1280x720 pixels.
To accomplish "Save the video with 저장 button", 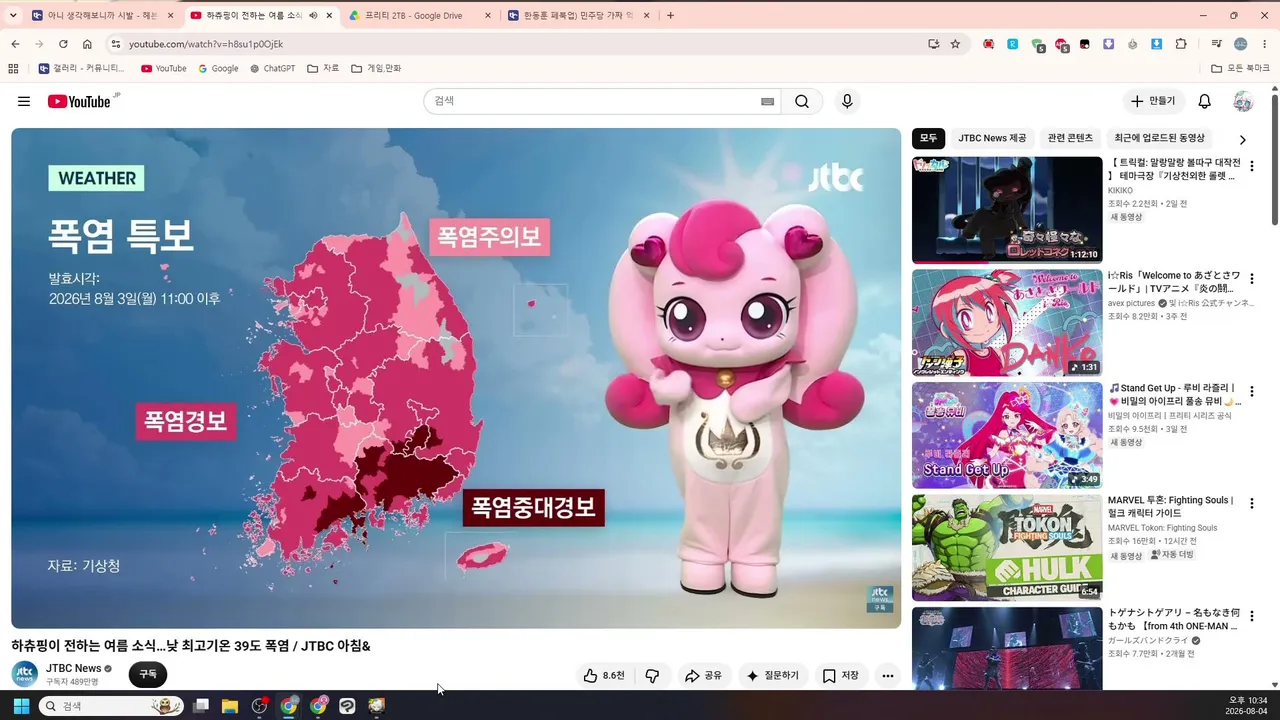I will point(840,676).
